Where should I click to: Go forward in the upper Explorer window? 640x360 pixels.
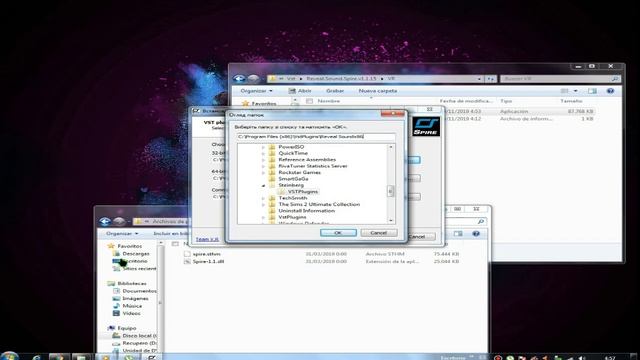click(253, 78)
